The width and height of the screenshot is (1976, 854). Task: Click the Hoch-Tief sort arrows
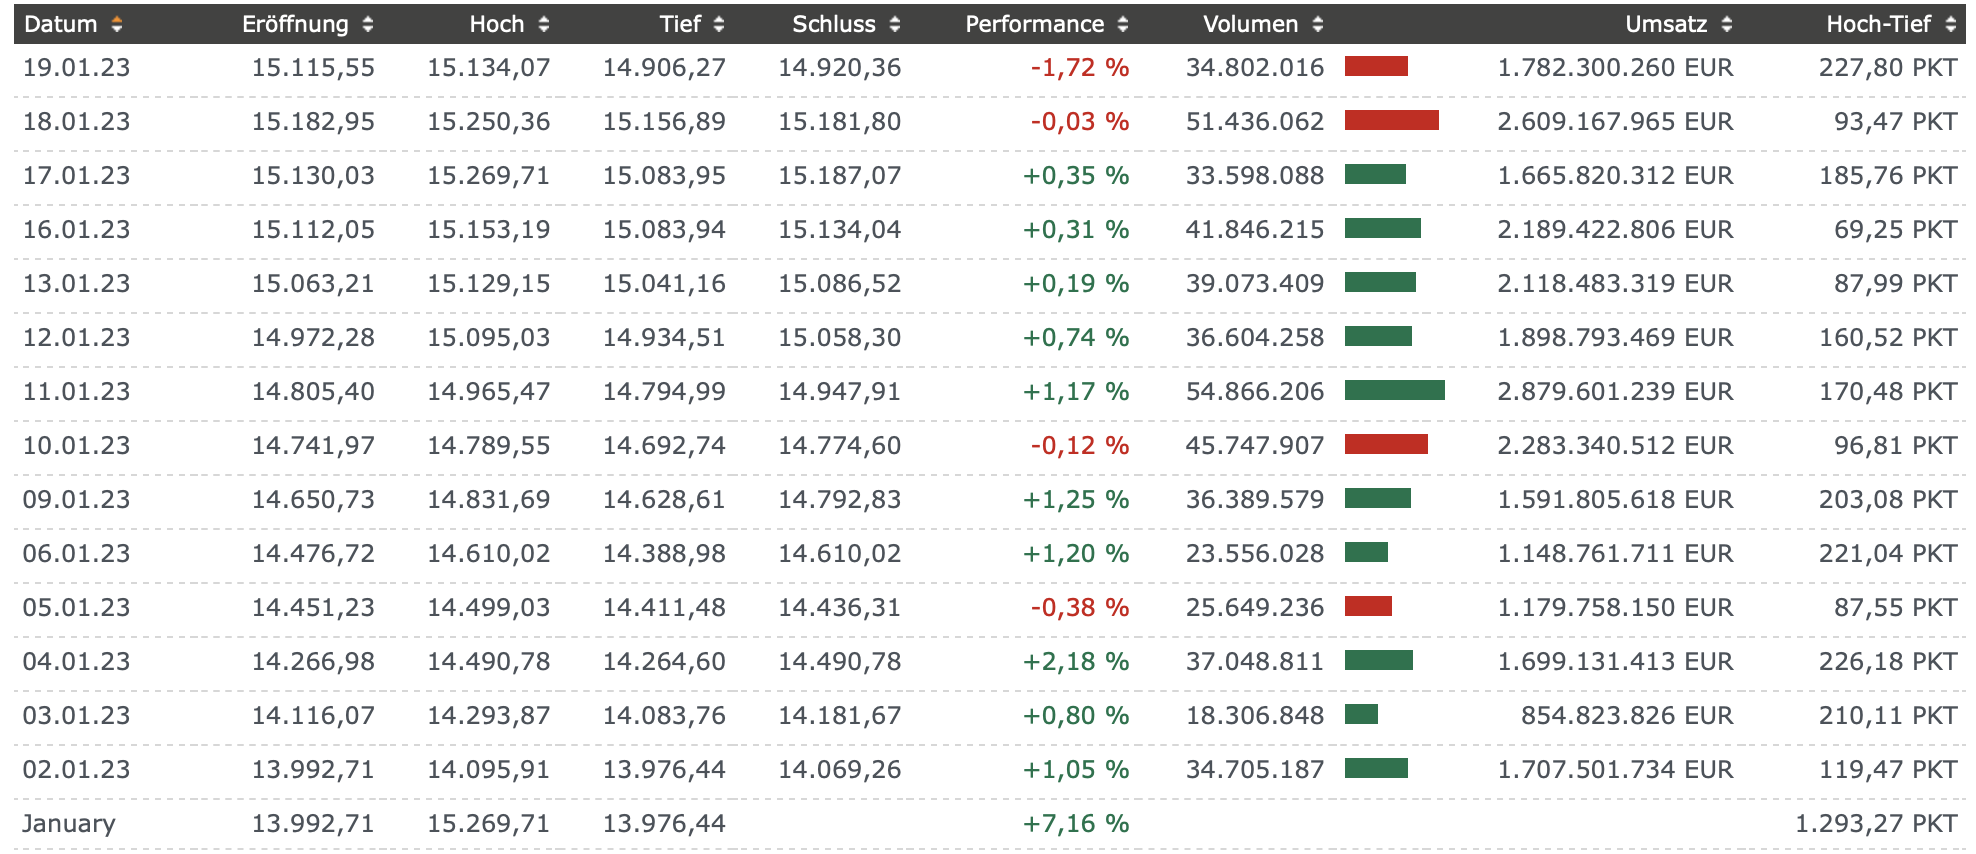pyautogui.click(x=1950, y=24)
